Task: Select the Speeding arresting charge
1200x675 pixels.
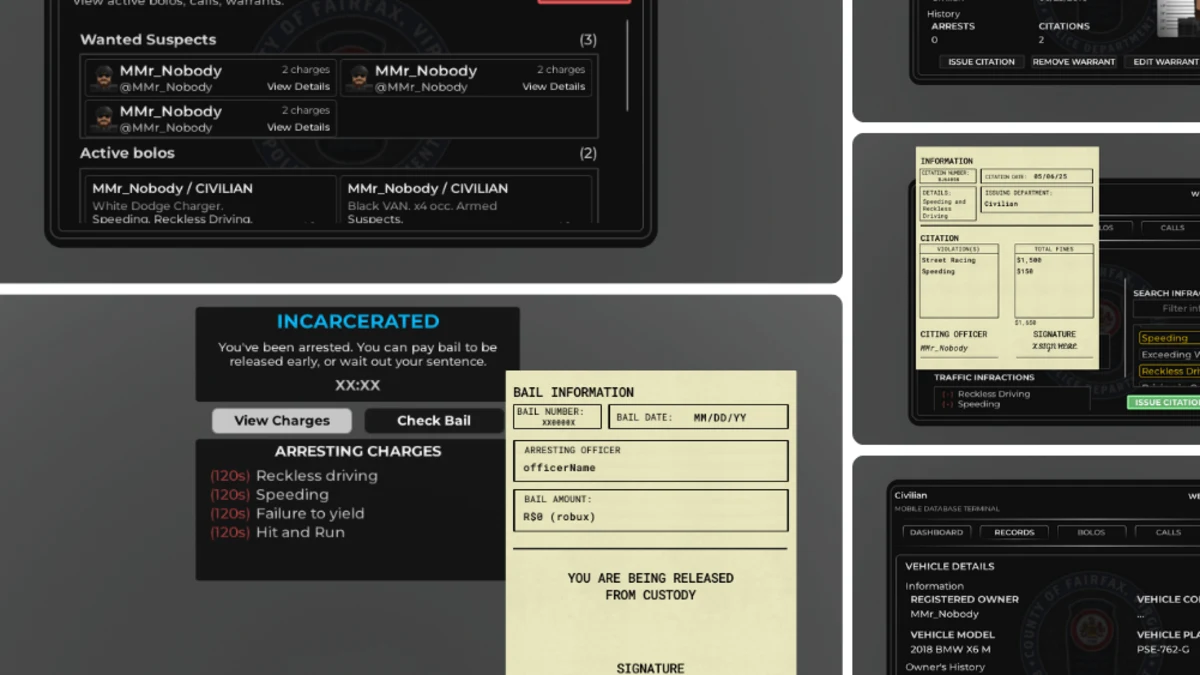Action: [x=269, y=495]
